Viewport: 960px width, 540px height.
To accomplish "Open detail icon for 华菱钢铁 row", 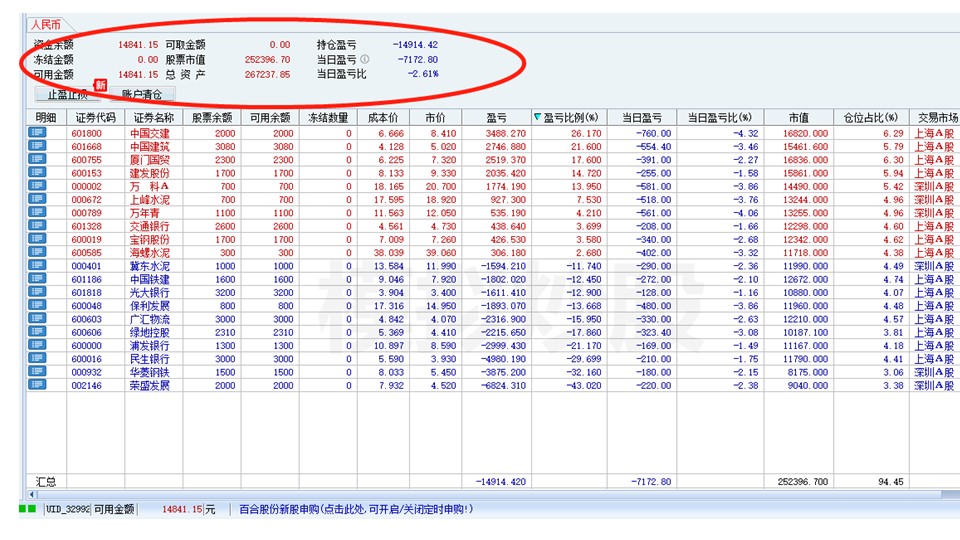I will [37, 371].
